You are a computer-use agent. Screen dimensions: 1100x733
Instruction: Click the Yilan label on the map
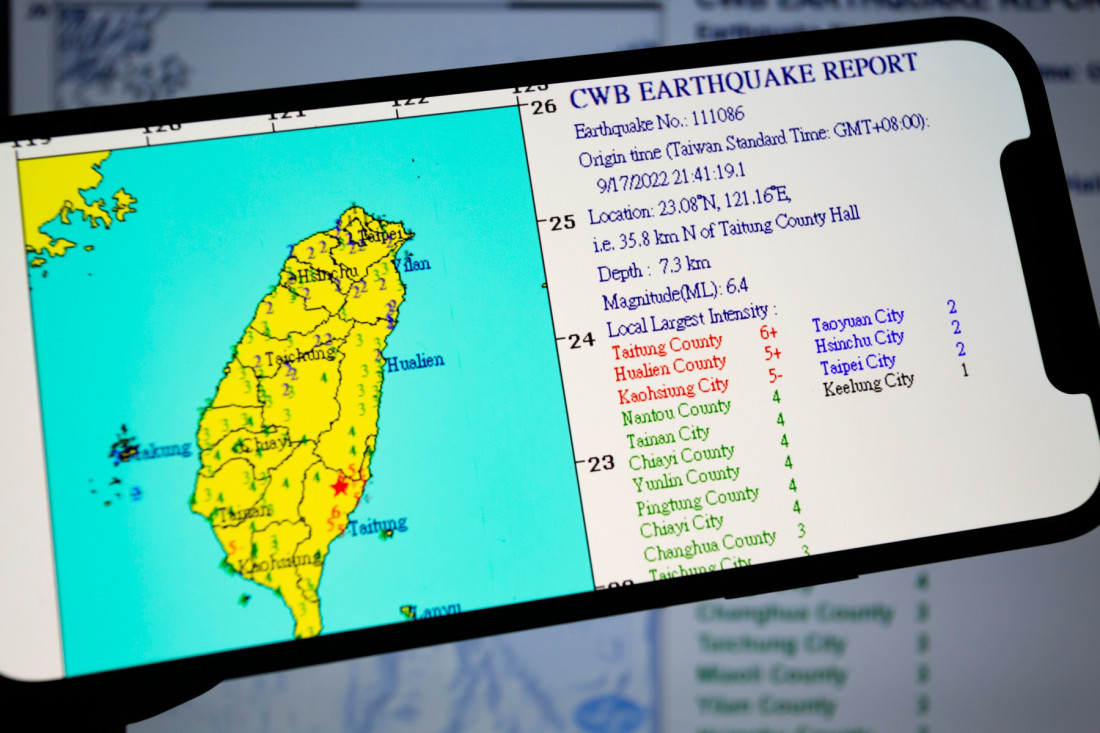point(411,265)
